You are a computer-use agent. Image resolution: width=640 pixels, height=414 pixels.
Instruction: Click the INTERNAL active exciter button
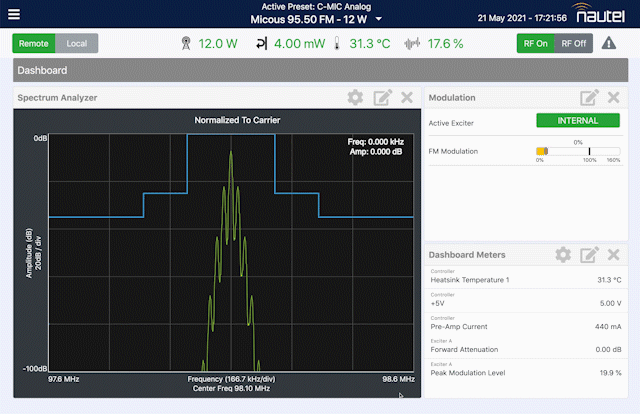coord(578,120)
